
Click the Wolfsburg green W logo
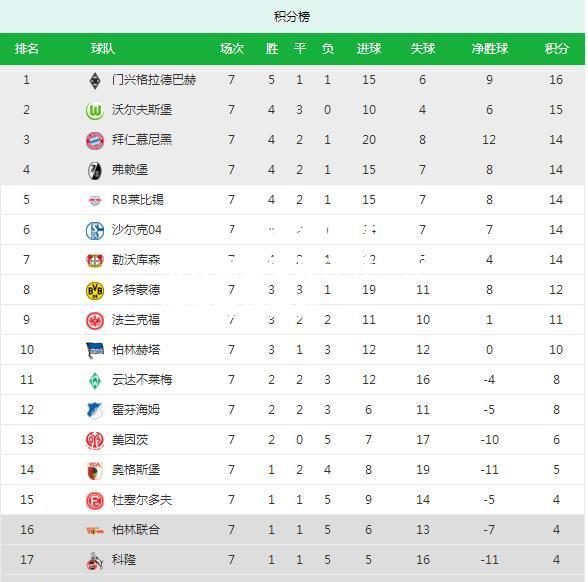click(95, 110)
